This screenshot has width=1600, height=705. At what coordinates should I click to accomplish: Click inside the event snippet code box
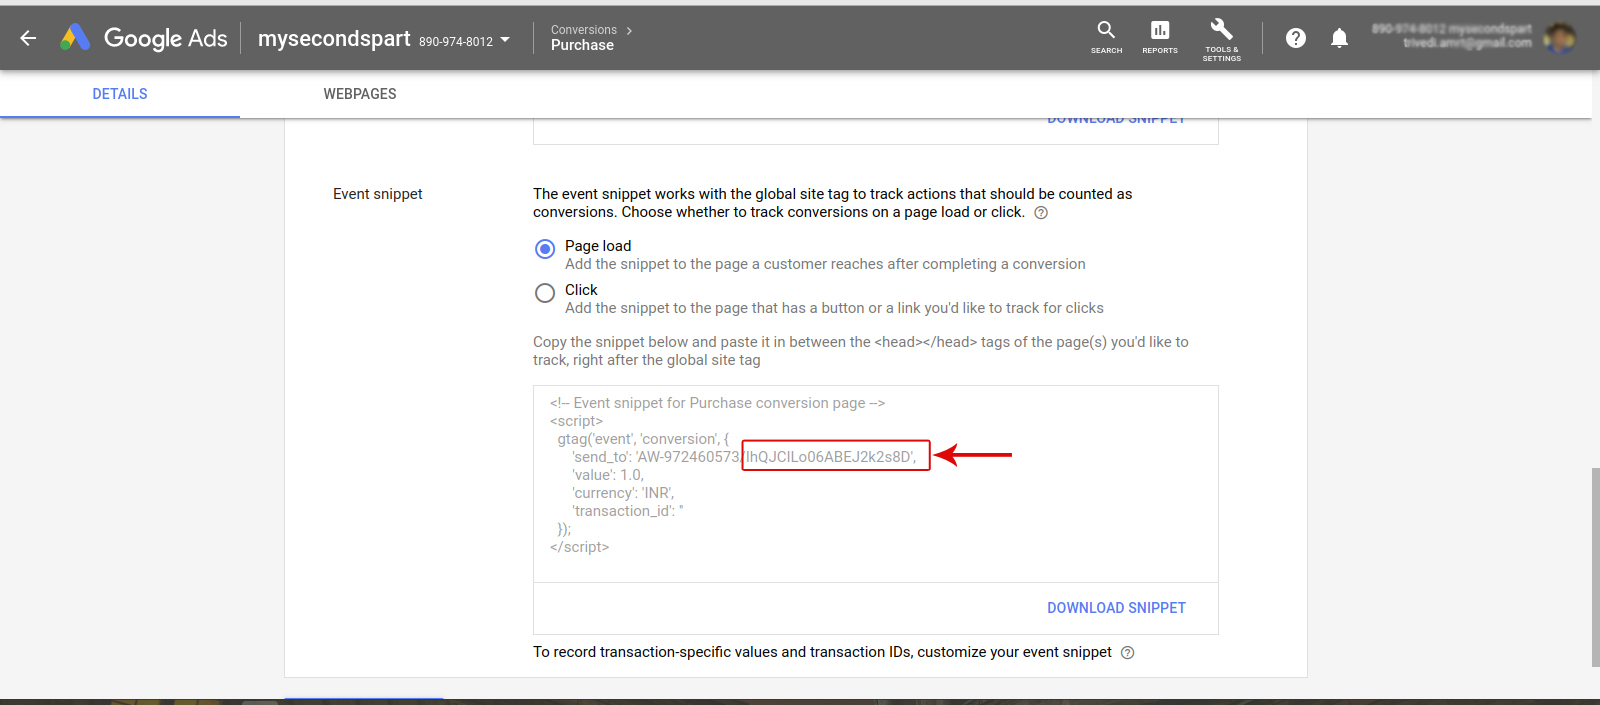[x=876, y=484]
